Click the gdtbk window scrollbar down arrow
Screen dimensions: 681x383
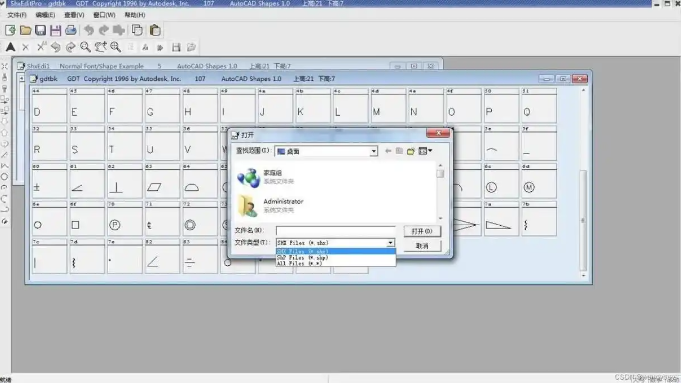[x=583, y=276]
